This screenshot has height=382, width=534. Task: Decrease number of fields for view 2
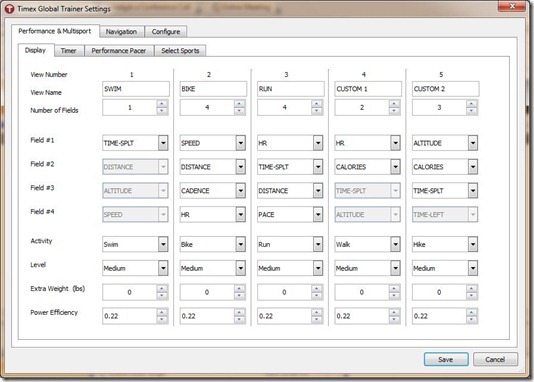pyautogui.click(x=240, y=111)
